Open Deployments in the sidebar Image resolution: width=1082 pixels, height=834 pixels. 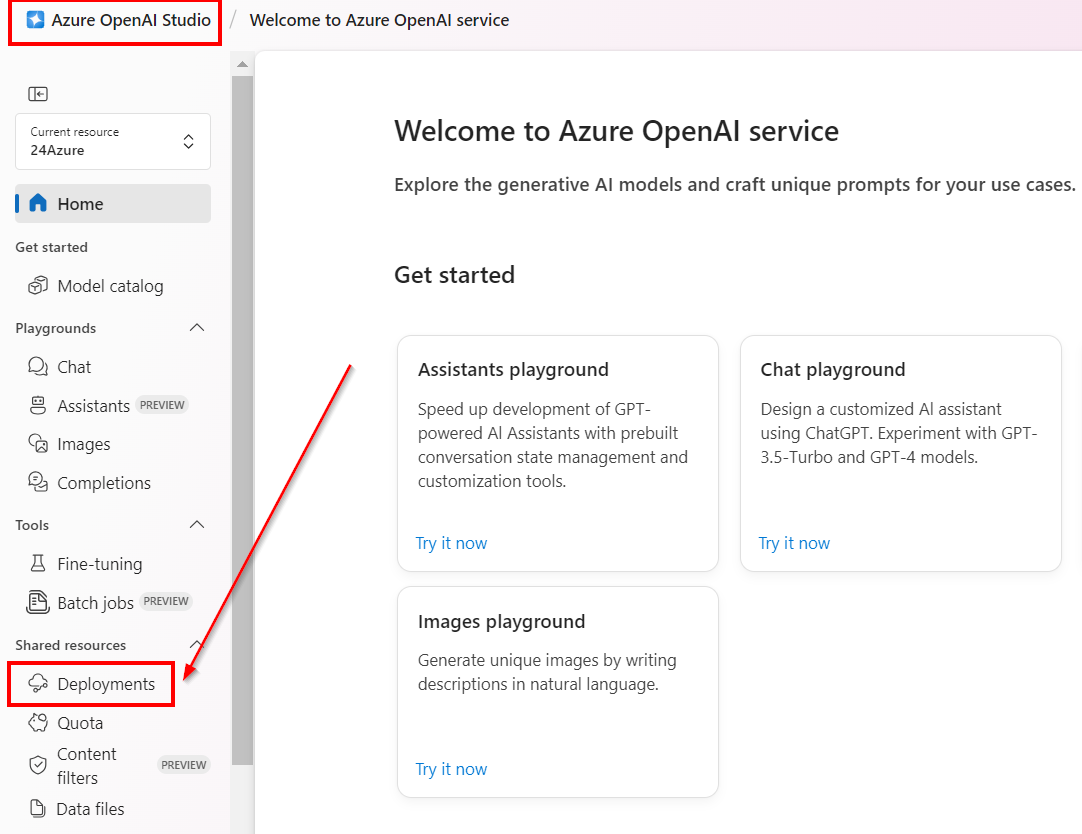[x=105, y=684]
